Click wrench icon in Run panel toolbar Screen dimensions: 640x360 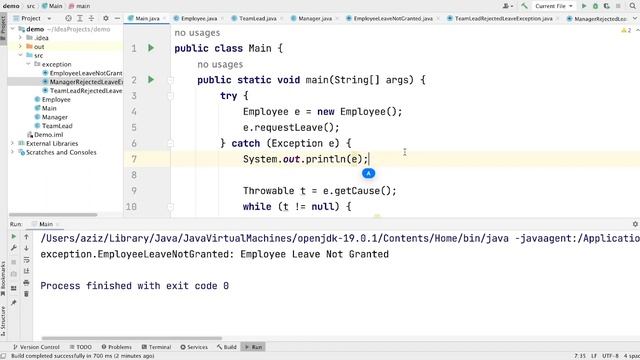(x=13, y=248)
